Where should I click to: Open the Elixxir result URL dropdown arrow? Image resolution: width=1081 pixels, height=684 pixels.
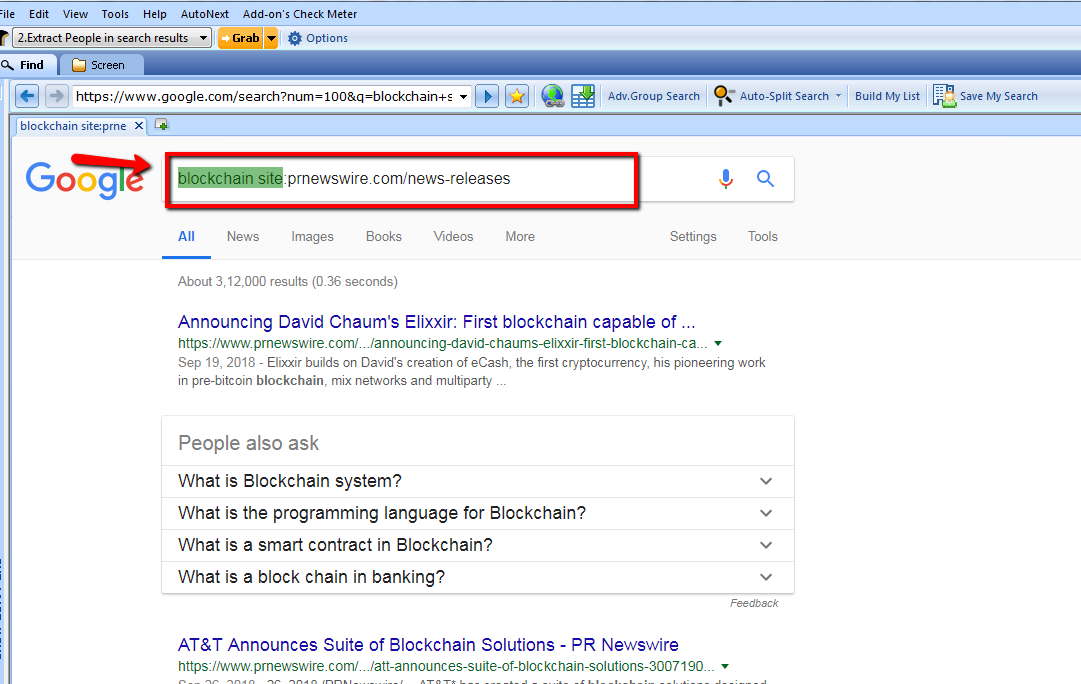(x=718, y=343)
